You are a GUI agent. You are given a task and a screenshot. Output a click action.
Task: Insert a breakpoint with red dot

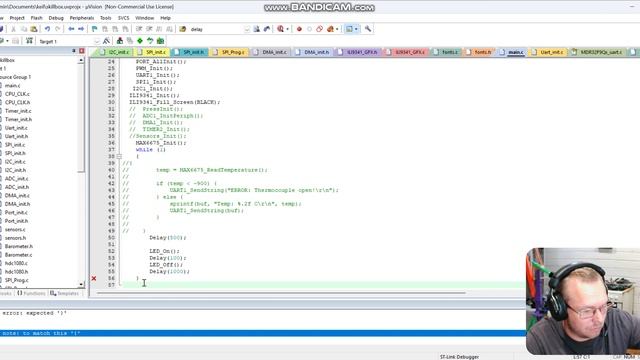[x=299, y=29]
